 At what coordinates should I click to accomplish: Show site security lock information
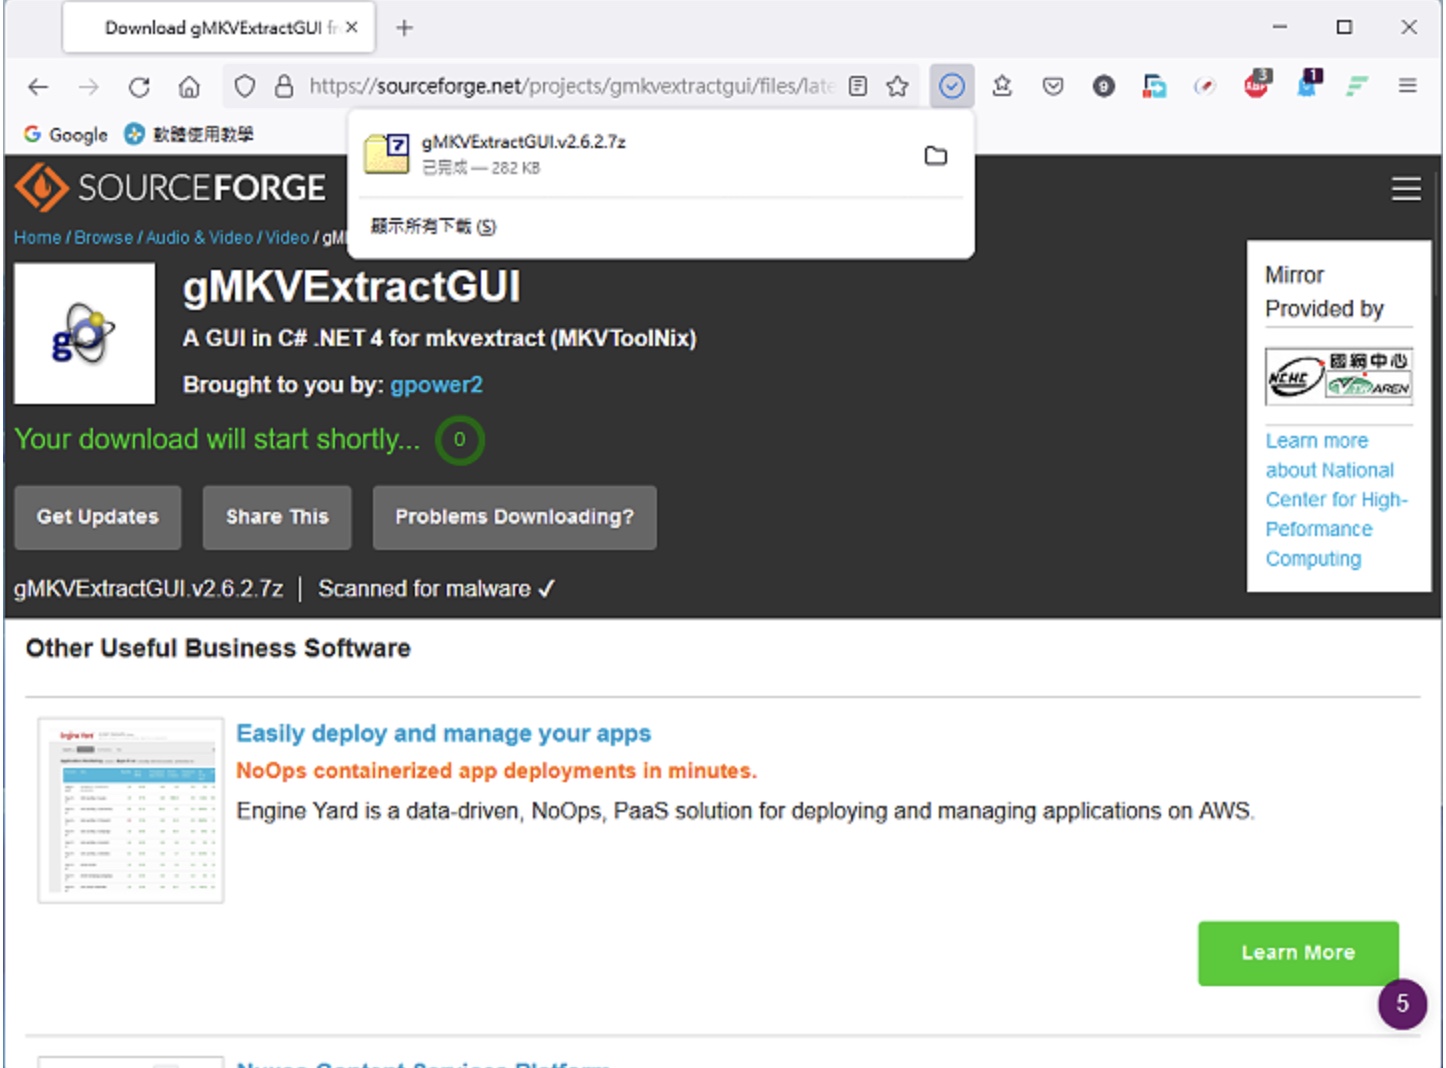click(284, 87)
